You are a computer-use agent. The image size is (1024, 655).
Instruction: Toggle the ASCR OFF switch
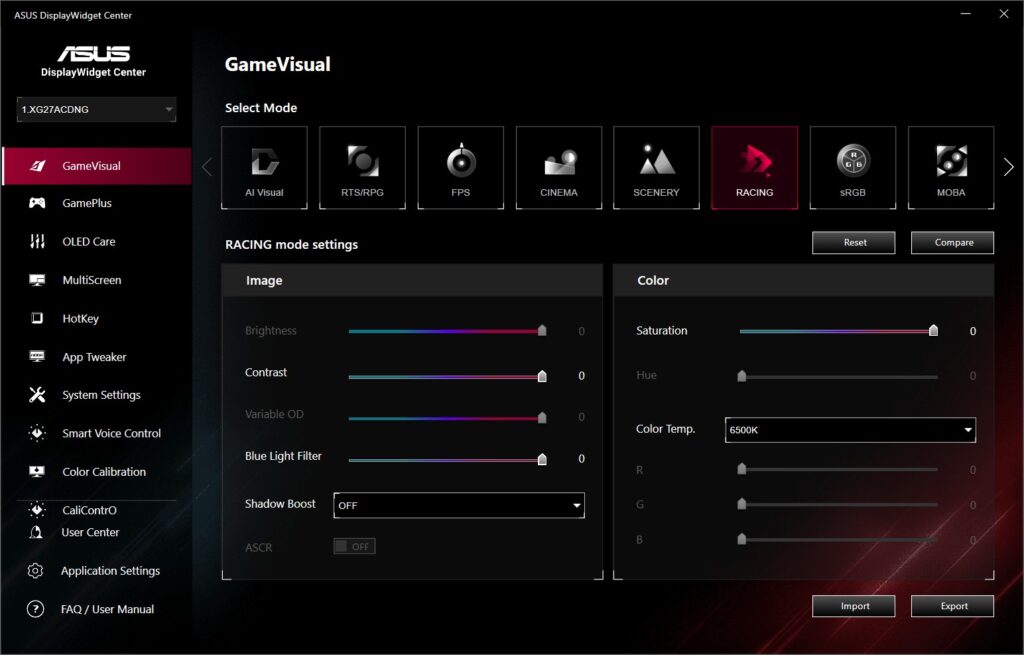click(355, 547)
